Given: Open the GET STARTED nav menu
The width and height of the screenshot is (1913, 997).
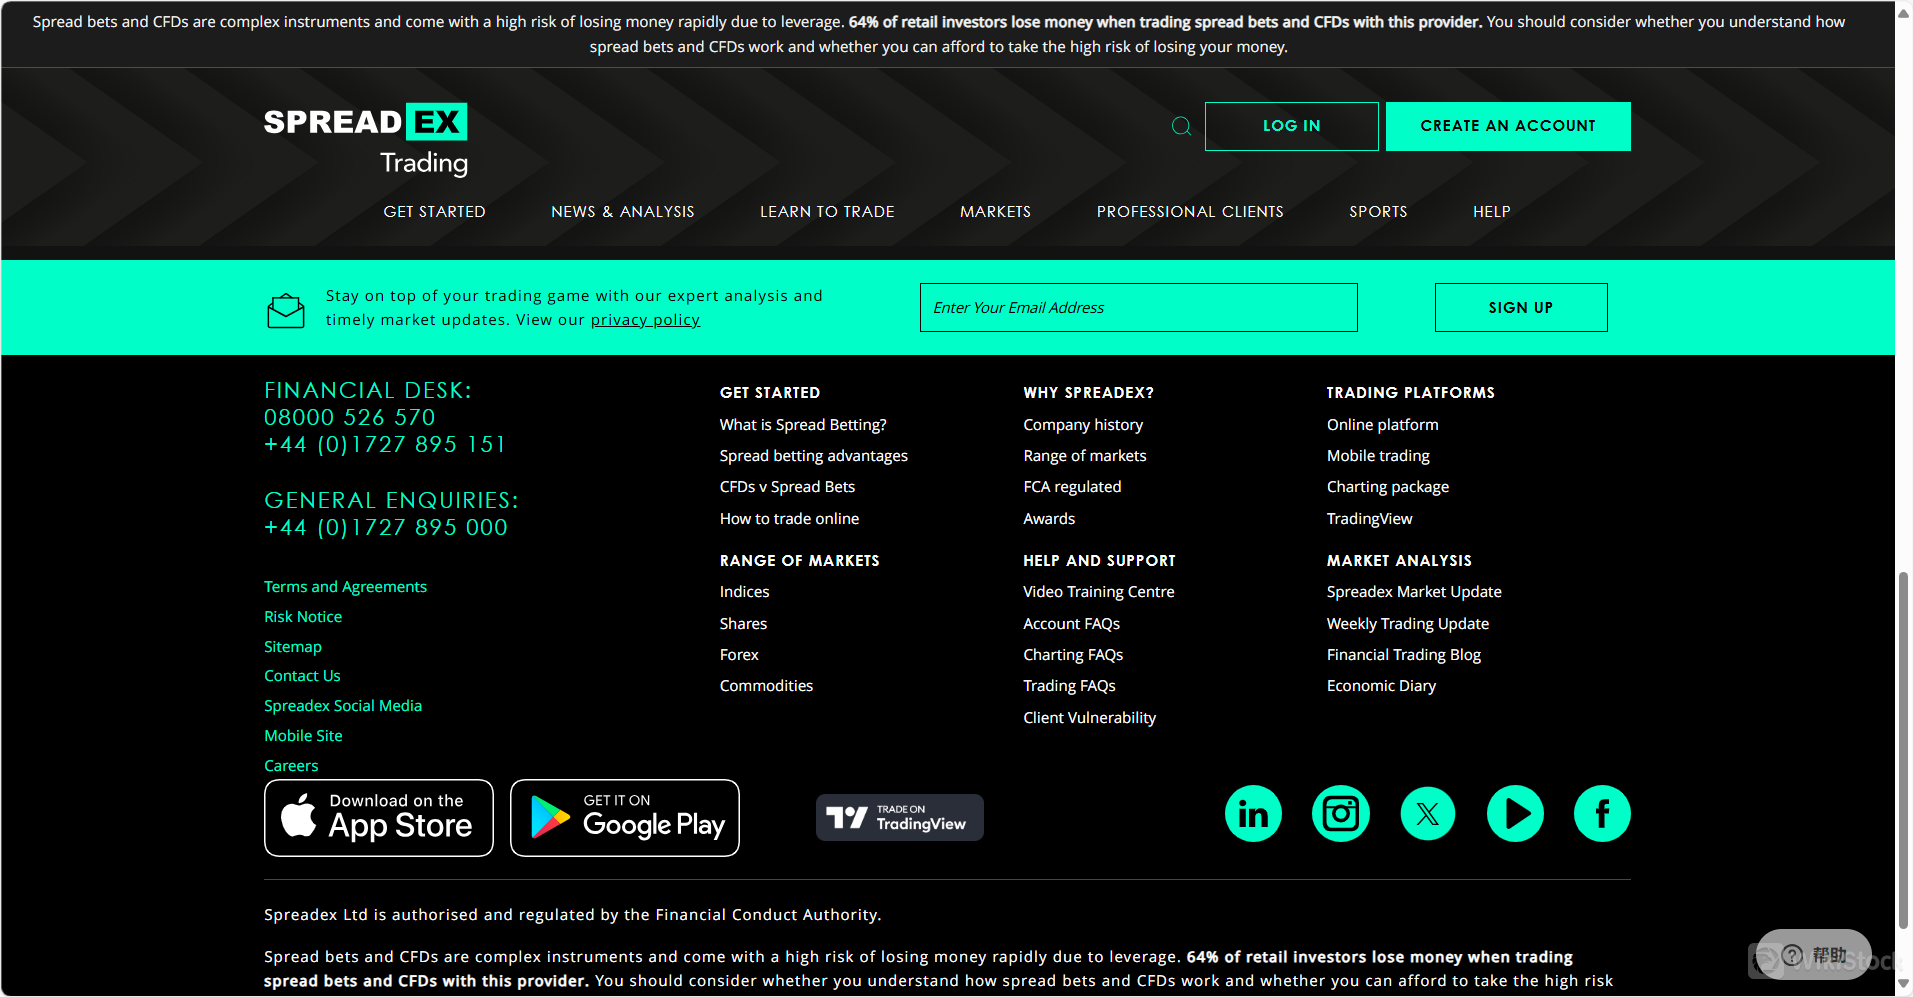Looking at the screenshot, I should point(435,212).
